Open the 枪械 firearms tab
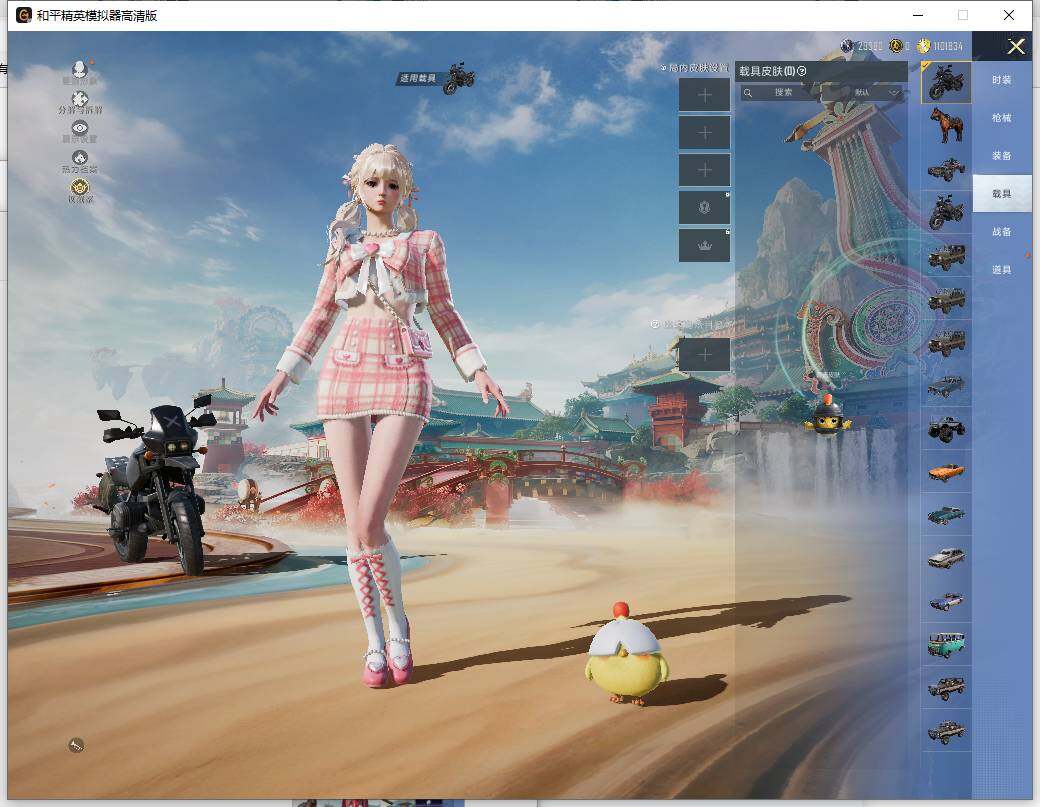Image resolution: width=1040 pixels, height=807 pixels. (1002, 117)
